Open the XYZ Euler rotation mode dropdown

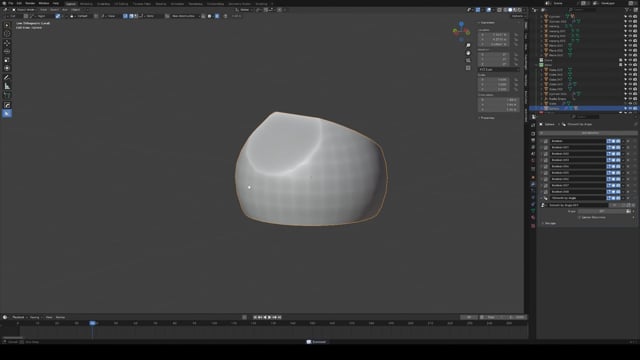(498, 70)
